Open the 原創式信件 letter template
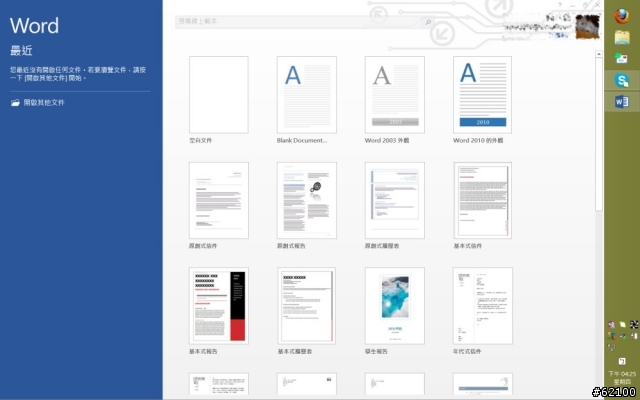Screen dimensions: 640x400 pyautogui.click(x=218, y=200)
